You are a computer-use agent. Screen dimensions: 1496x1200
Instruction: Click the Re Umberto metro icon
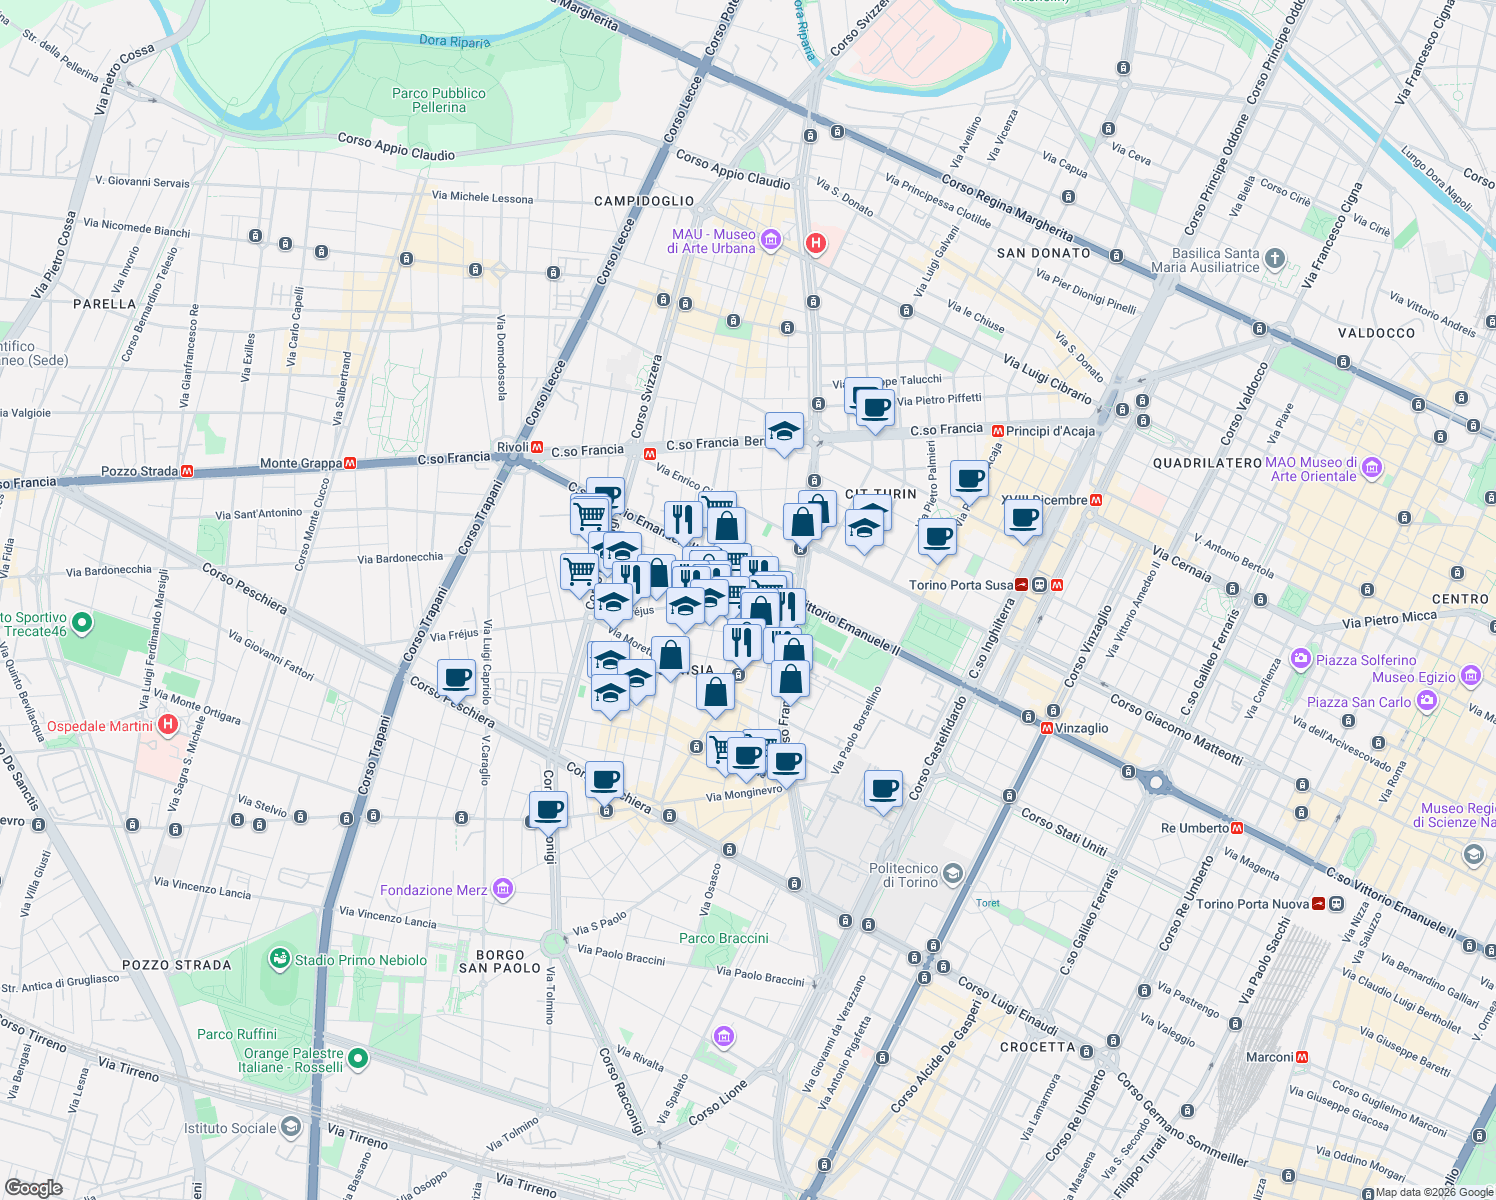coord(1238,828)
